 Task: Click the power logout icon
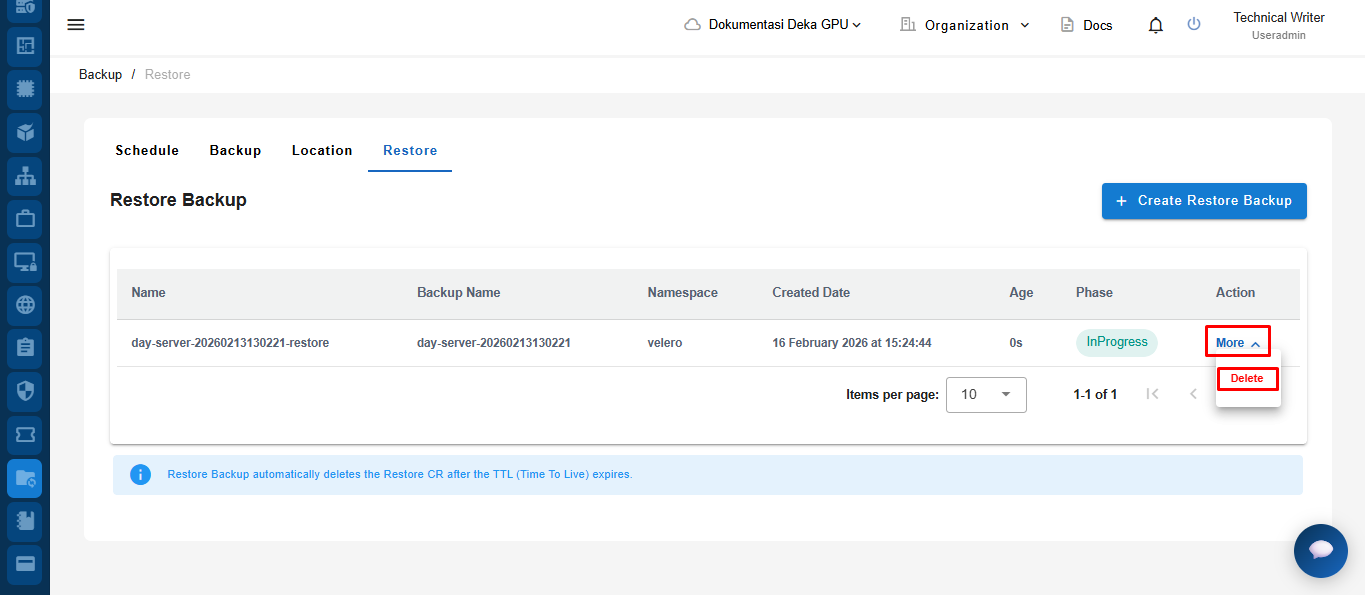1194,25
